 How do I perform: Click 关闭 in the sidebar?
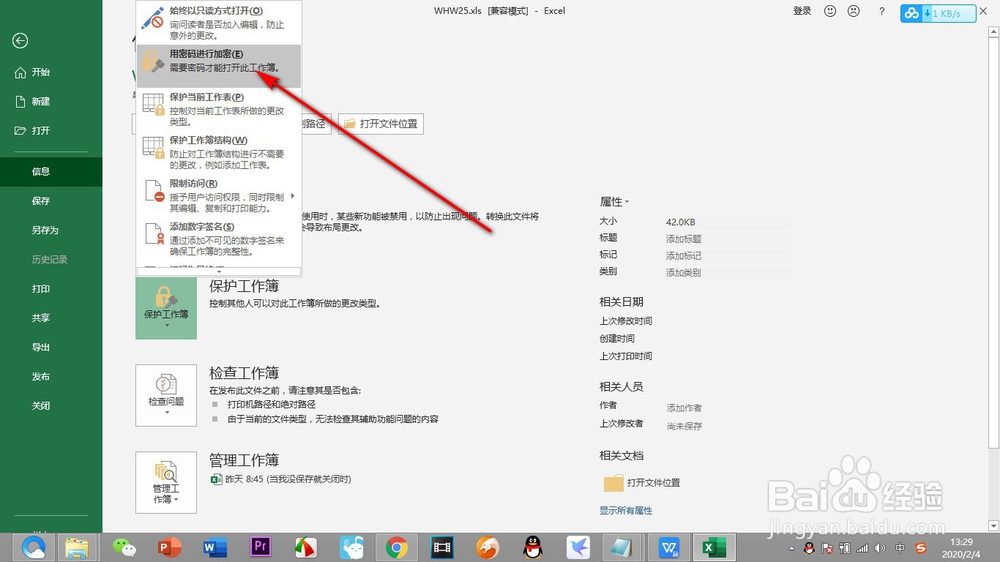click(x=41, y=406)
